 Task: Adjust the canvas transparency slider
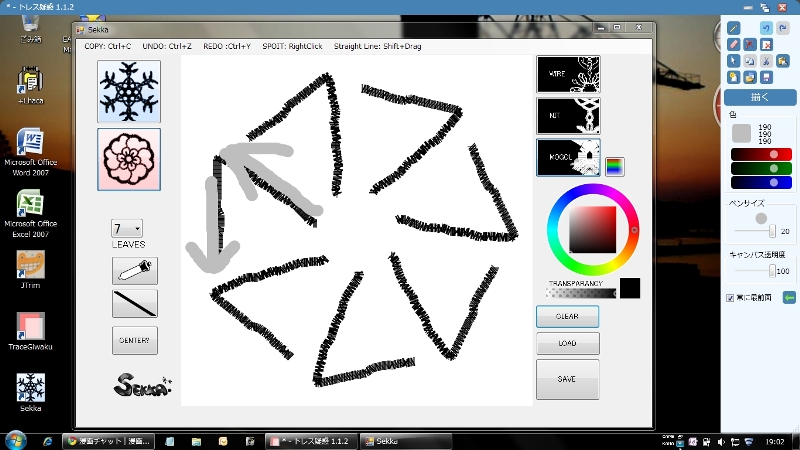pyautogui.click(x=755, y=271)
